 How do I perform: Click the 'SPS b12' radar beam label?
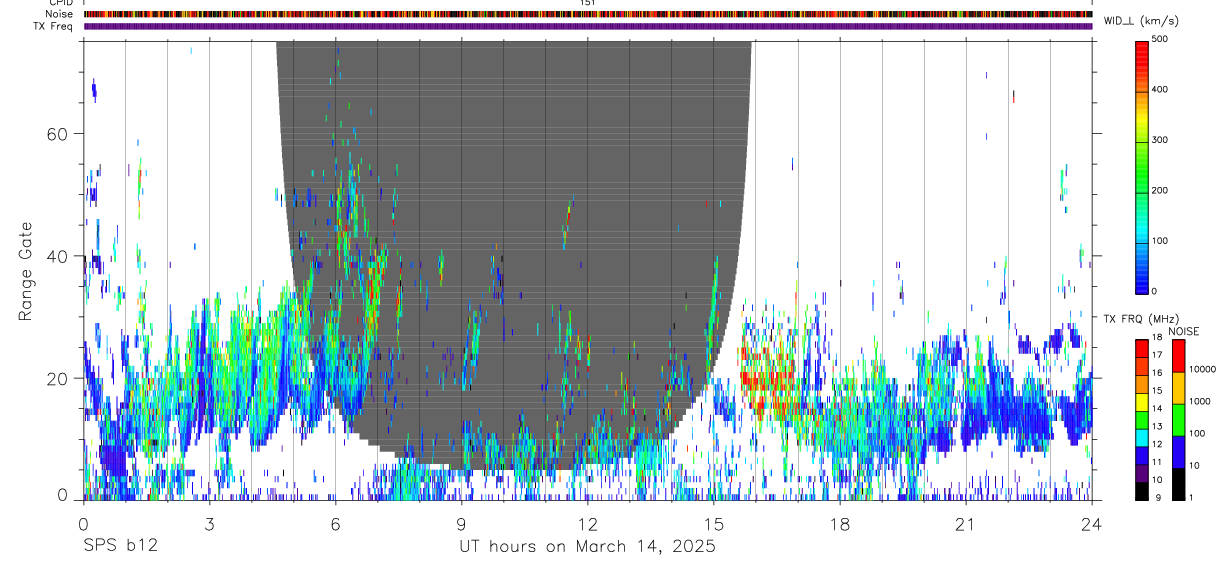[120, 546]
